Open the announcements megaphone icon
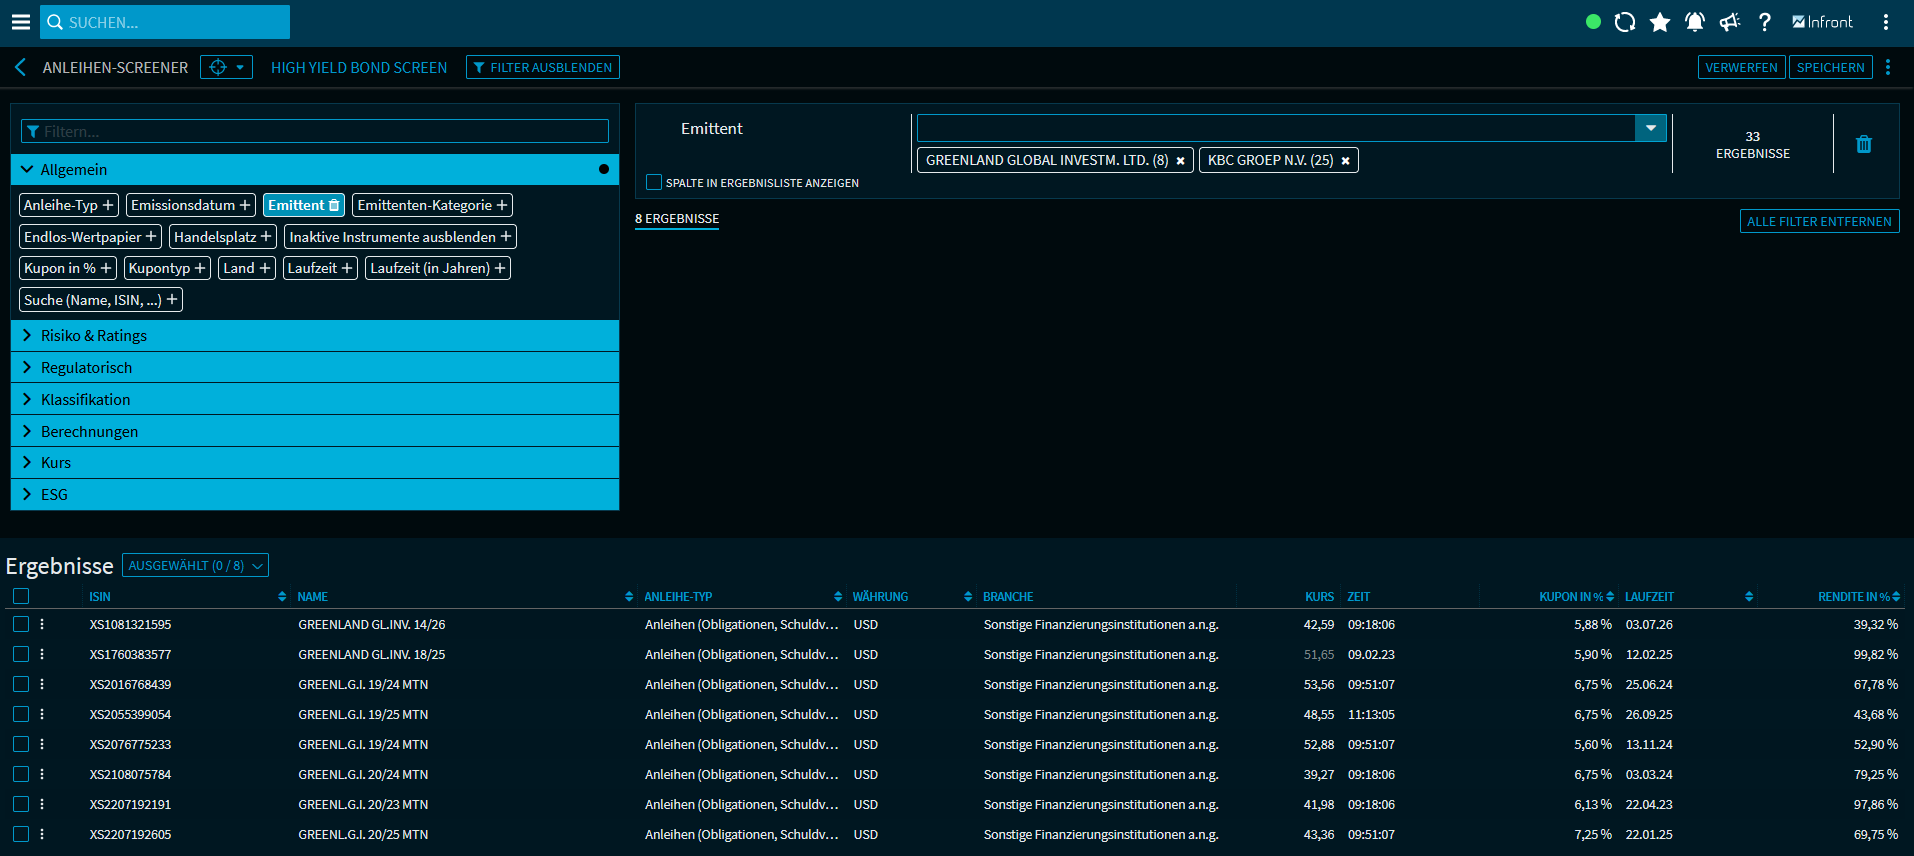Viewport: 1914px width, 856px height. pyautogui.click(x=1730, y=22)
